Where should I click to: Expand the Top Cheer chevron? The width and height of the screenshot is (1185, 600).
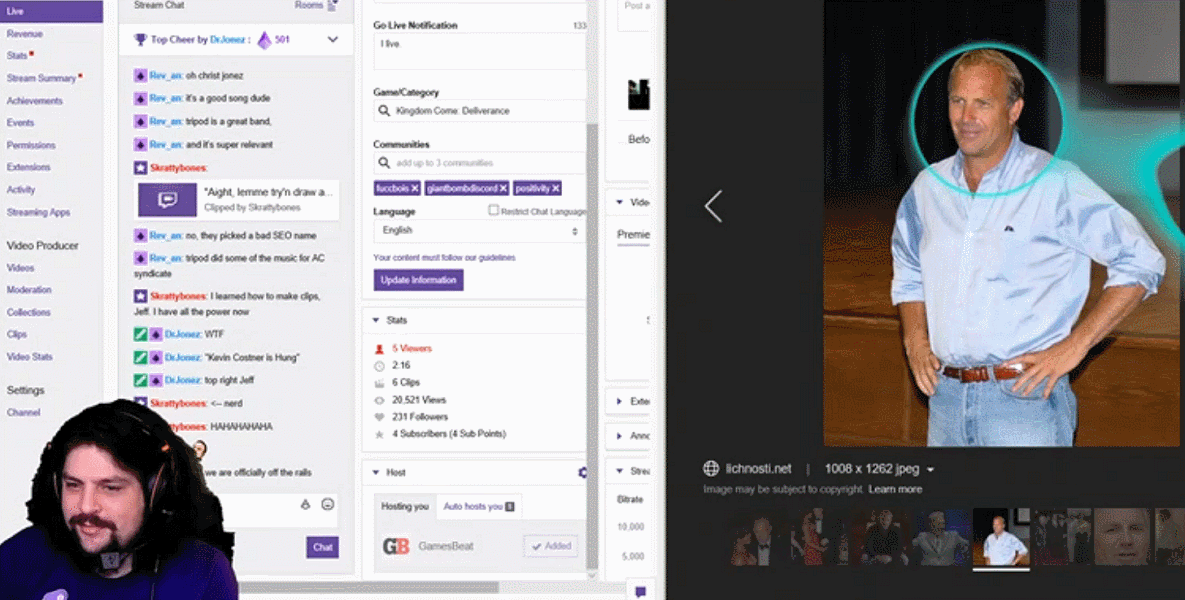333,39
